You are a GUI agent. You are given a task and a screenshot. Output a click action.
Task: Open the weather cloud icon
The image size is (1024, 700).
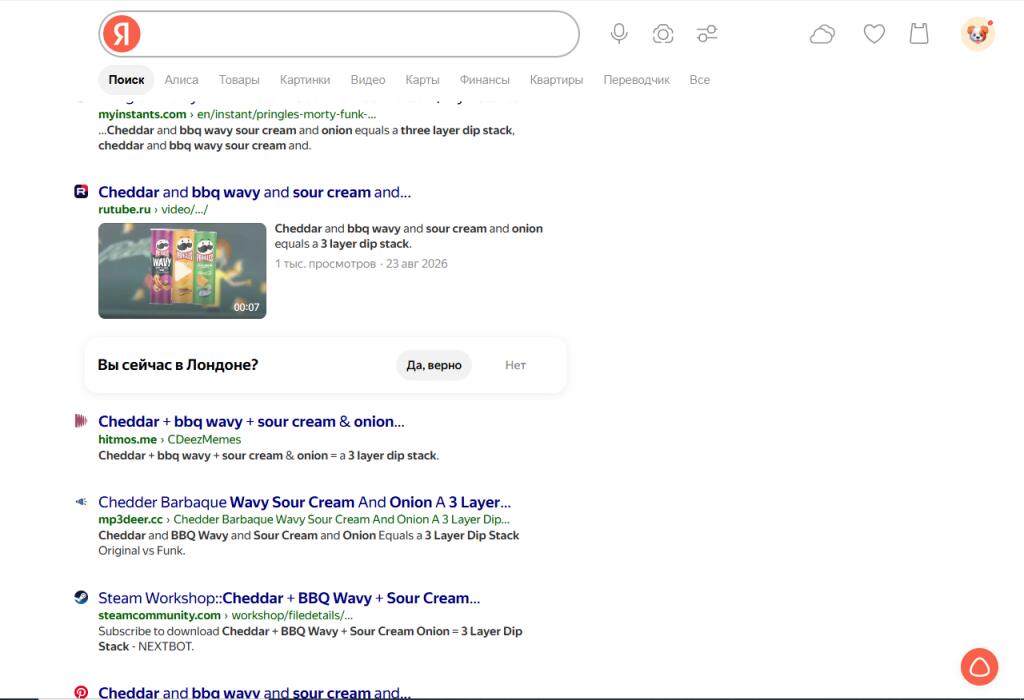pos(822,34)
